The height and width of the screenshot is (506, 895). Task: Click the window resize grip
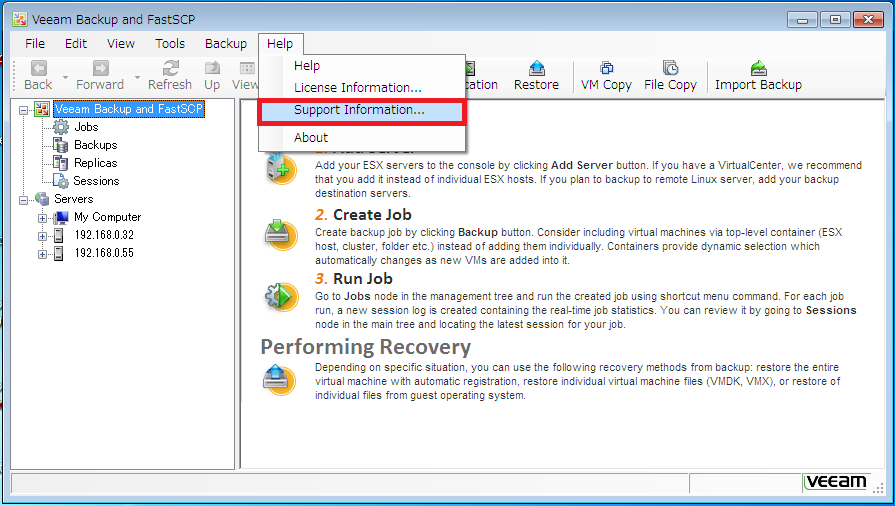pos(879,487)
